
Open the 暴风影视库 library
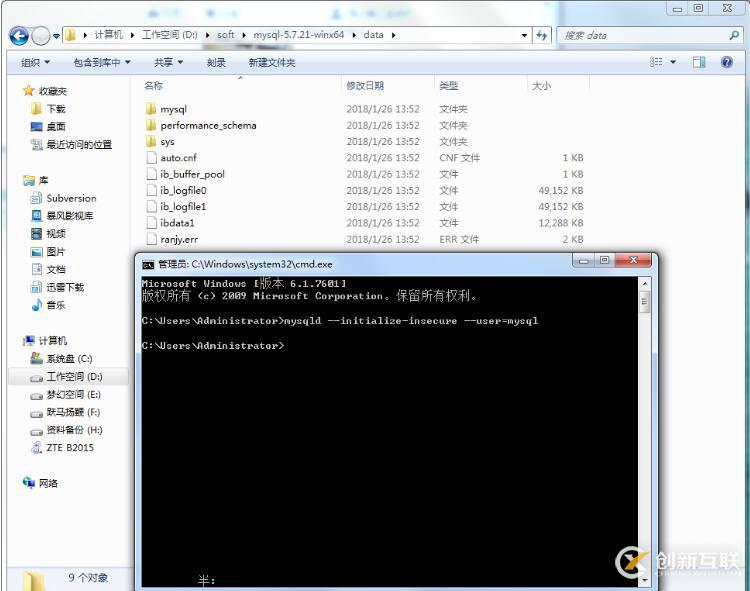[x=69, y=216]
